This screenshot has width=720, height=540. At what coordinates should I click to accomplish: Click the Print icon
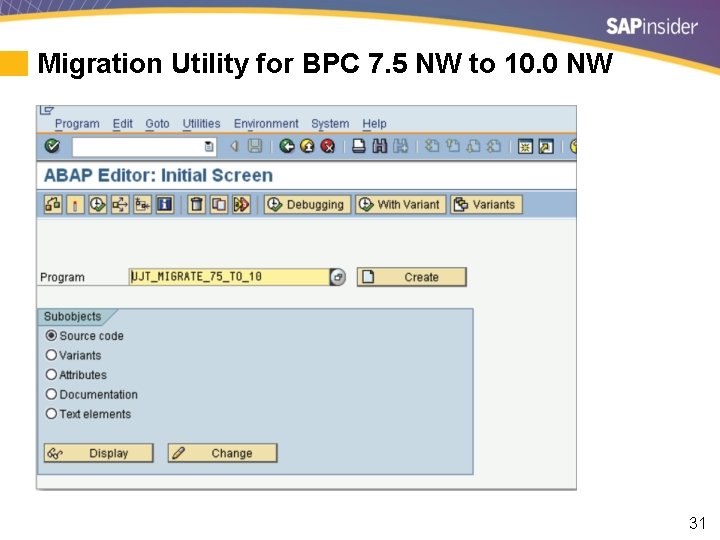(x=359, y=146)
